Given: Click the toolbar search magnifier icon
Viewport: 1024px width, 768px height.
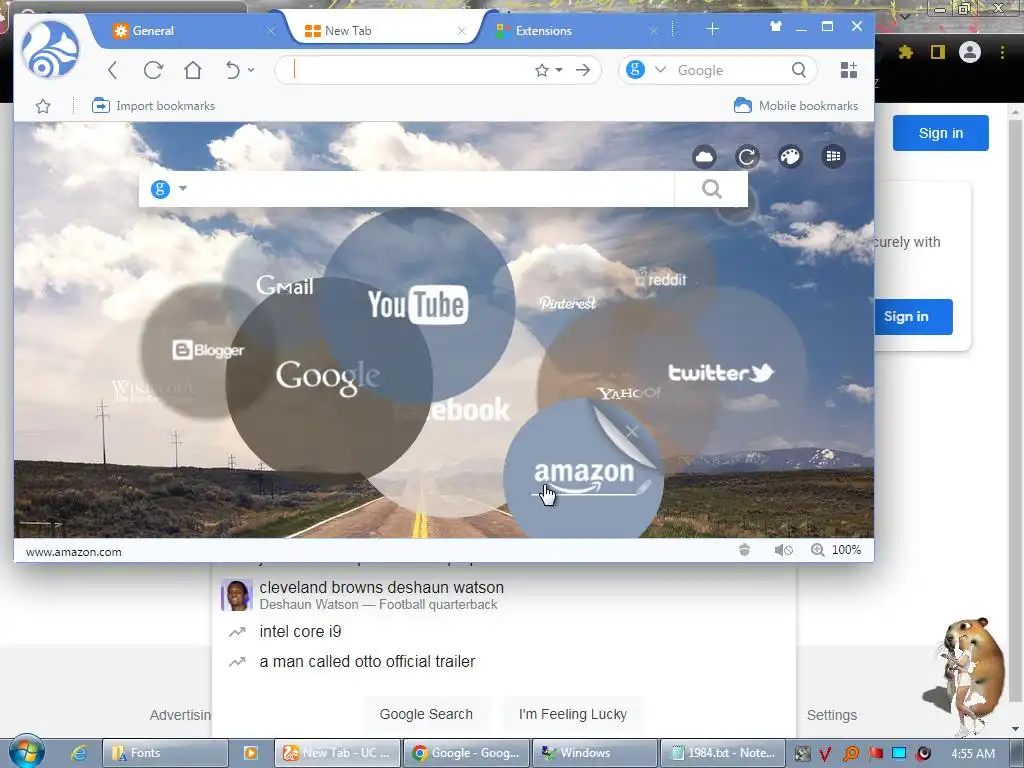Looking at the screenshot, I should [799, 70].
